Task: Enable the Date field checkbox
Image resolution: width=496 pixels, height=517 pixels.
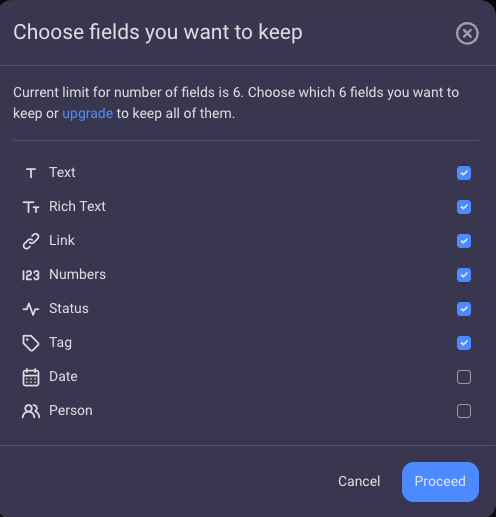Action: (464, 377)
